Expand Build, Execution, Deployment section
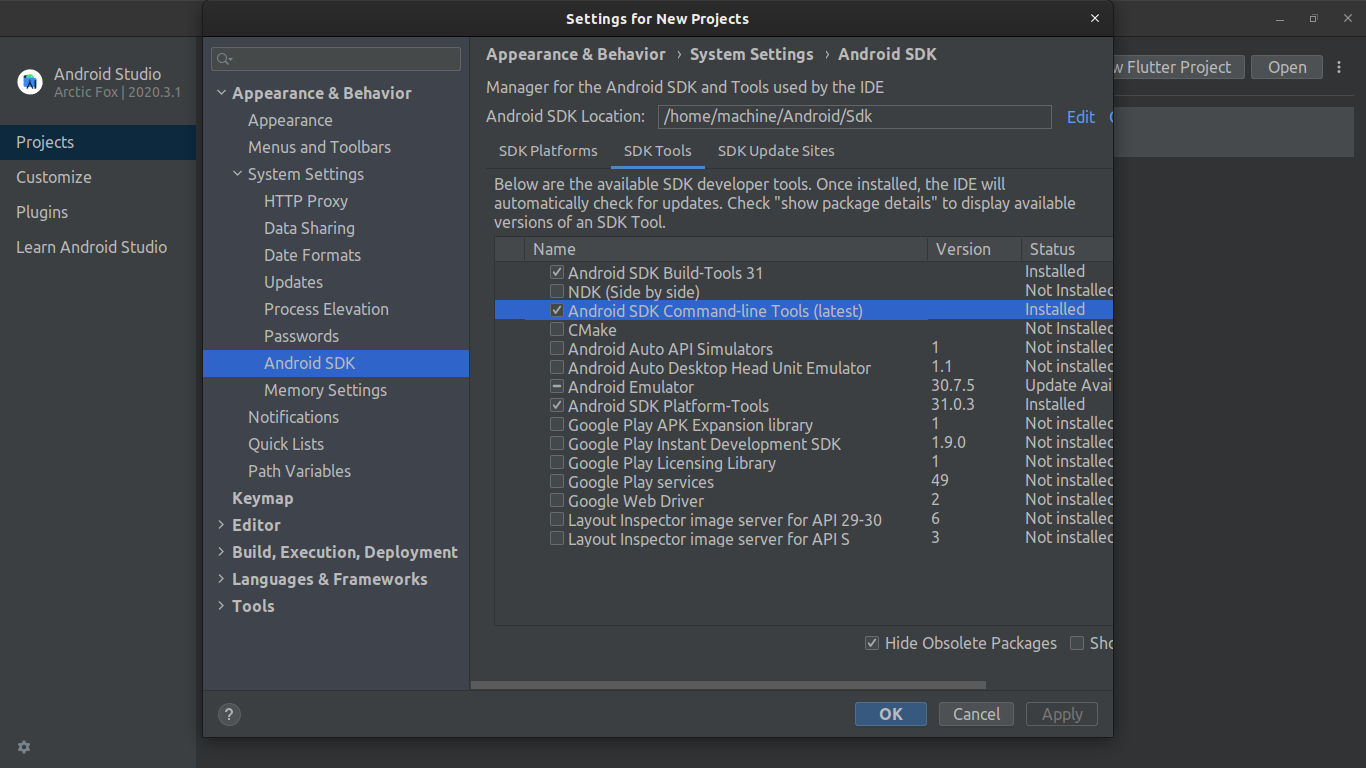The height and width of the screenshot is (768, 1366). pyautogui.click(x=221, y=552)
